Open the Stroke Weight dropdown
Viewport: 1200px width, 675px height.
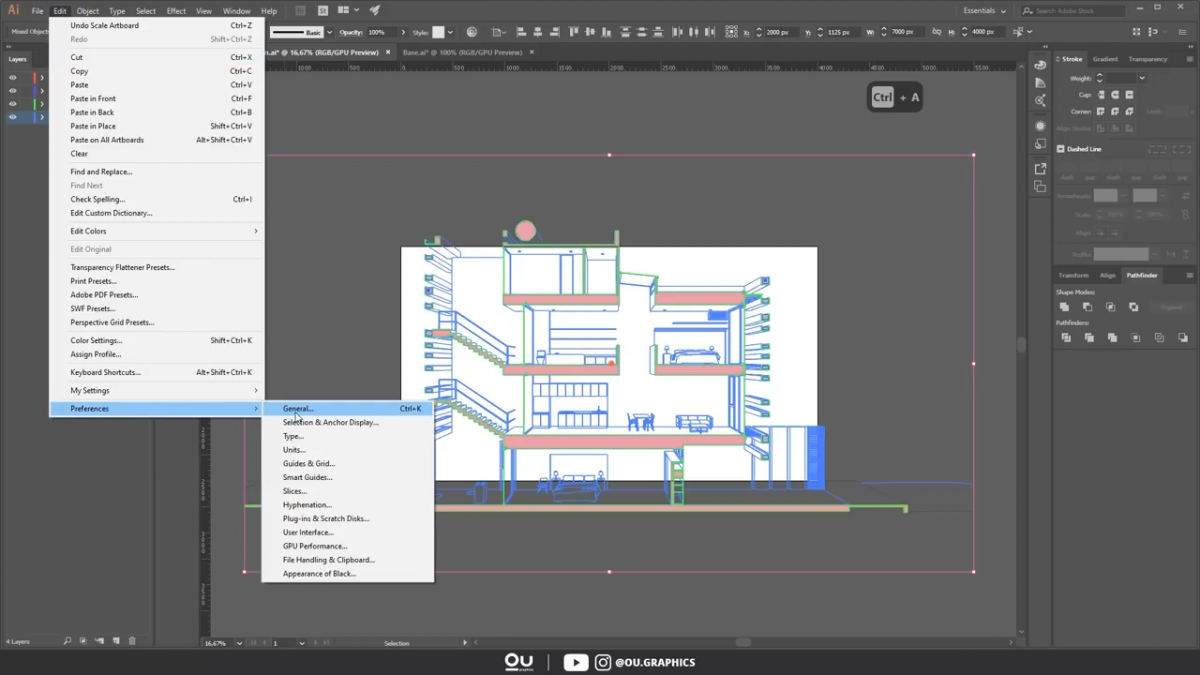(1141, 78)
